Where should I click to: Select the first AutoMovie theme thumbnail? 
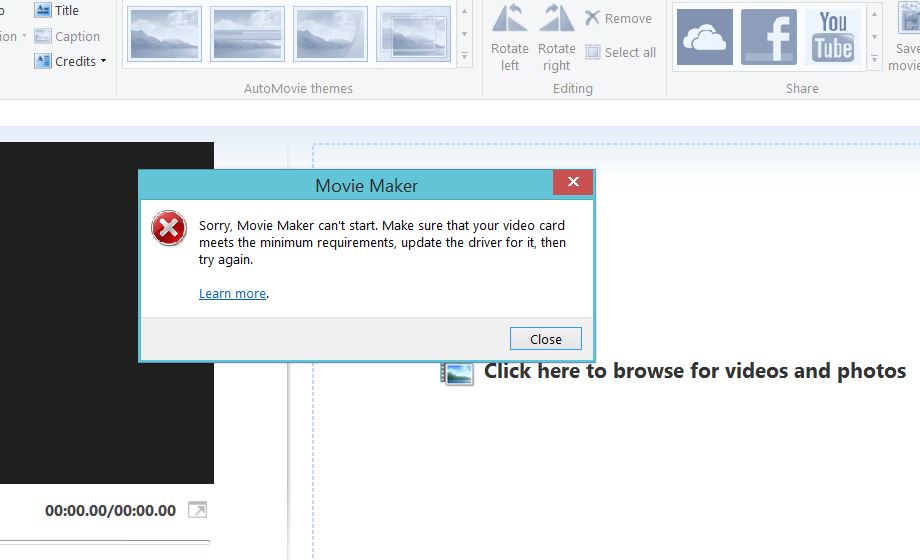[165, 34]
